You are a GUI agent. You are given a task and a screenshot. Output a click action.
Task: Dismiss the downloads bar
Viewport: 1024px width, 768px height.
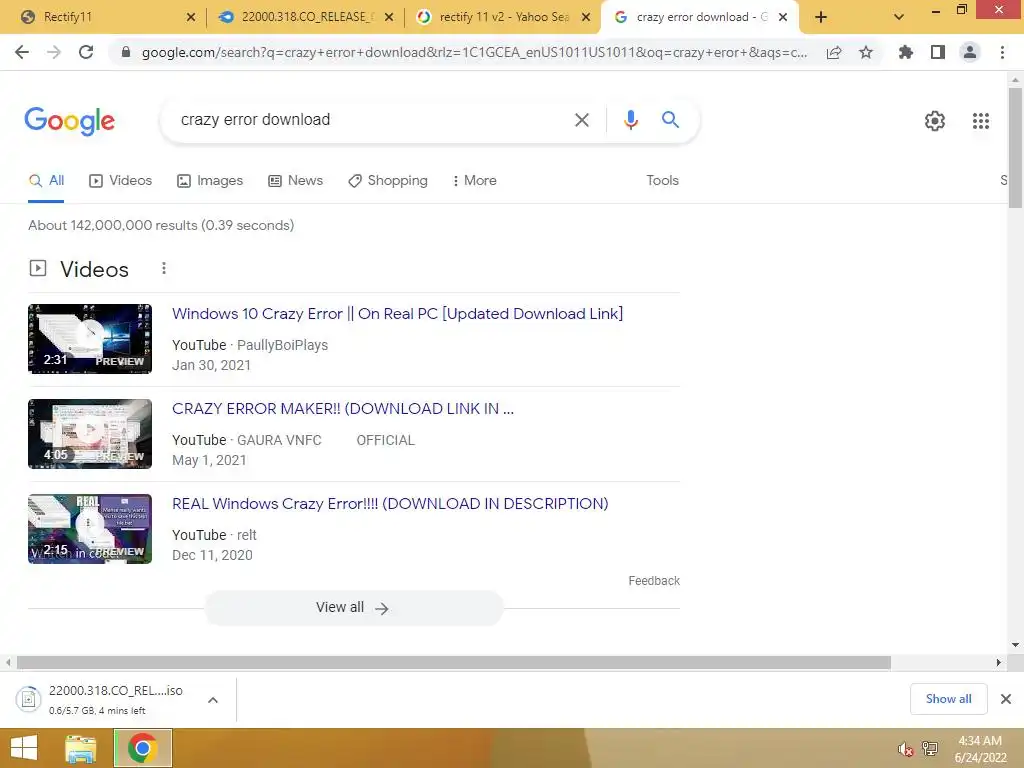[x=1006, y=699]
